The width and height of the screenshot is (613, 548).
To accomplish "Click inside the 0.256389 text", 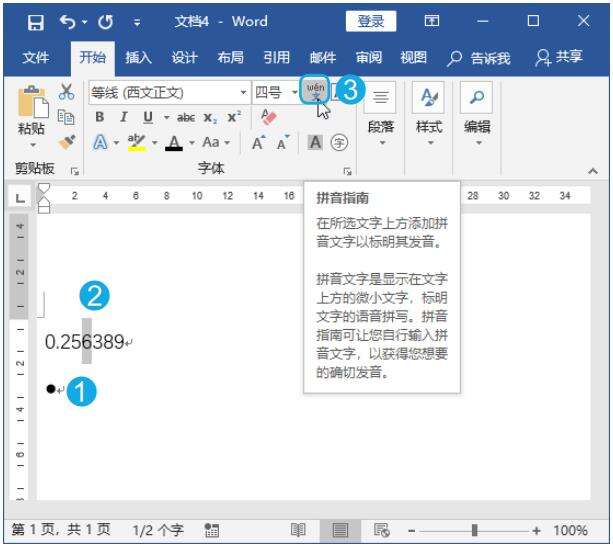I will pos(84,342).
